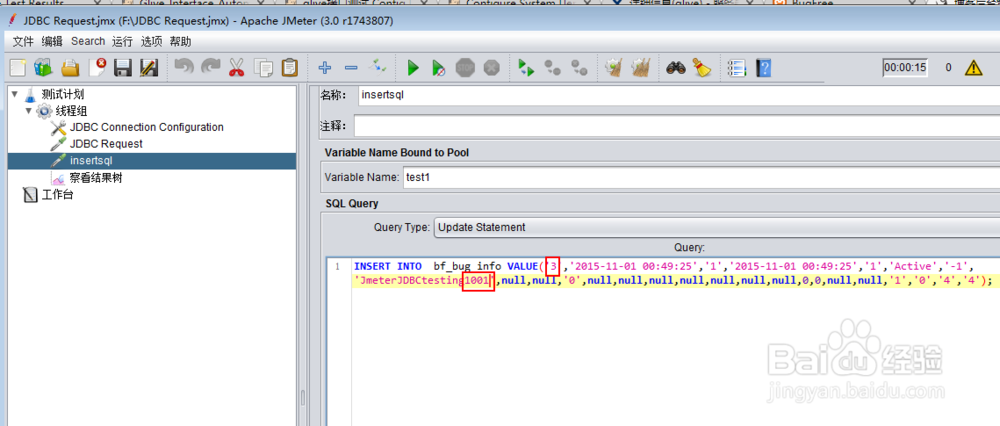Screen dimensions: 1000x426
Task: Open the function helper dialog
Action: [x=737, y=67]
